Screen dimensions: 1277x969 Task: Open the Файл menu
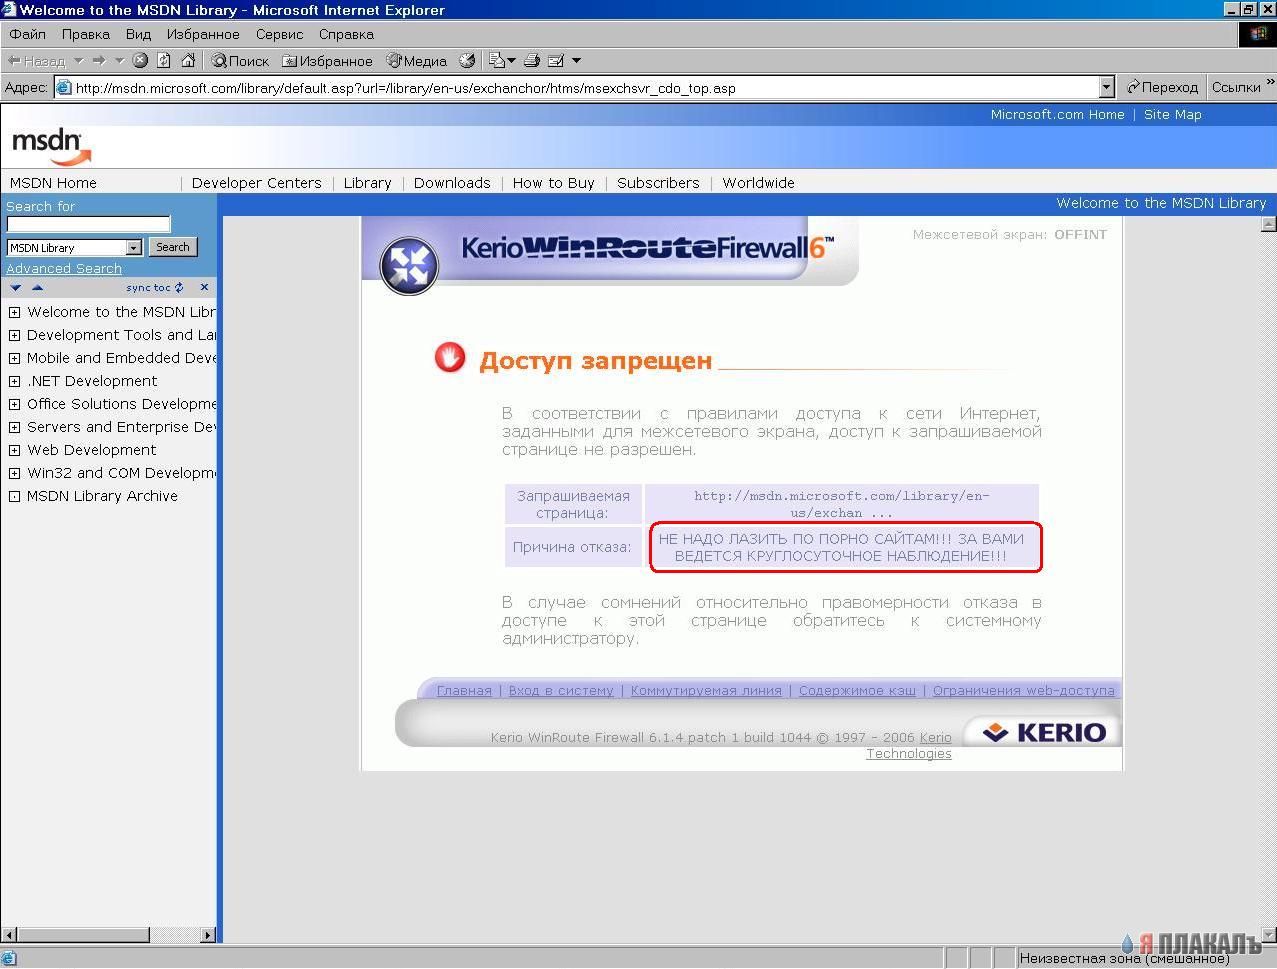point(28,34)
